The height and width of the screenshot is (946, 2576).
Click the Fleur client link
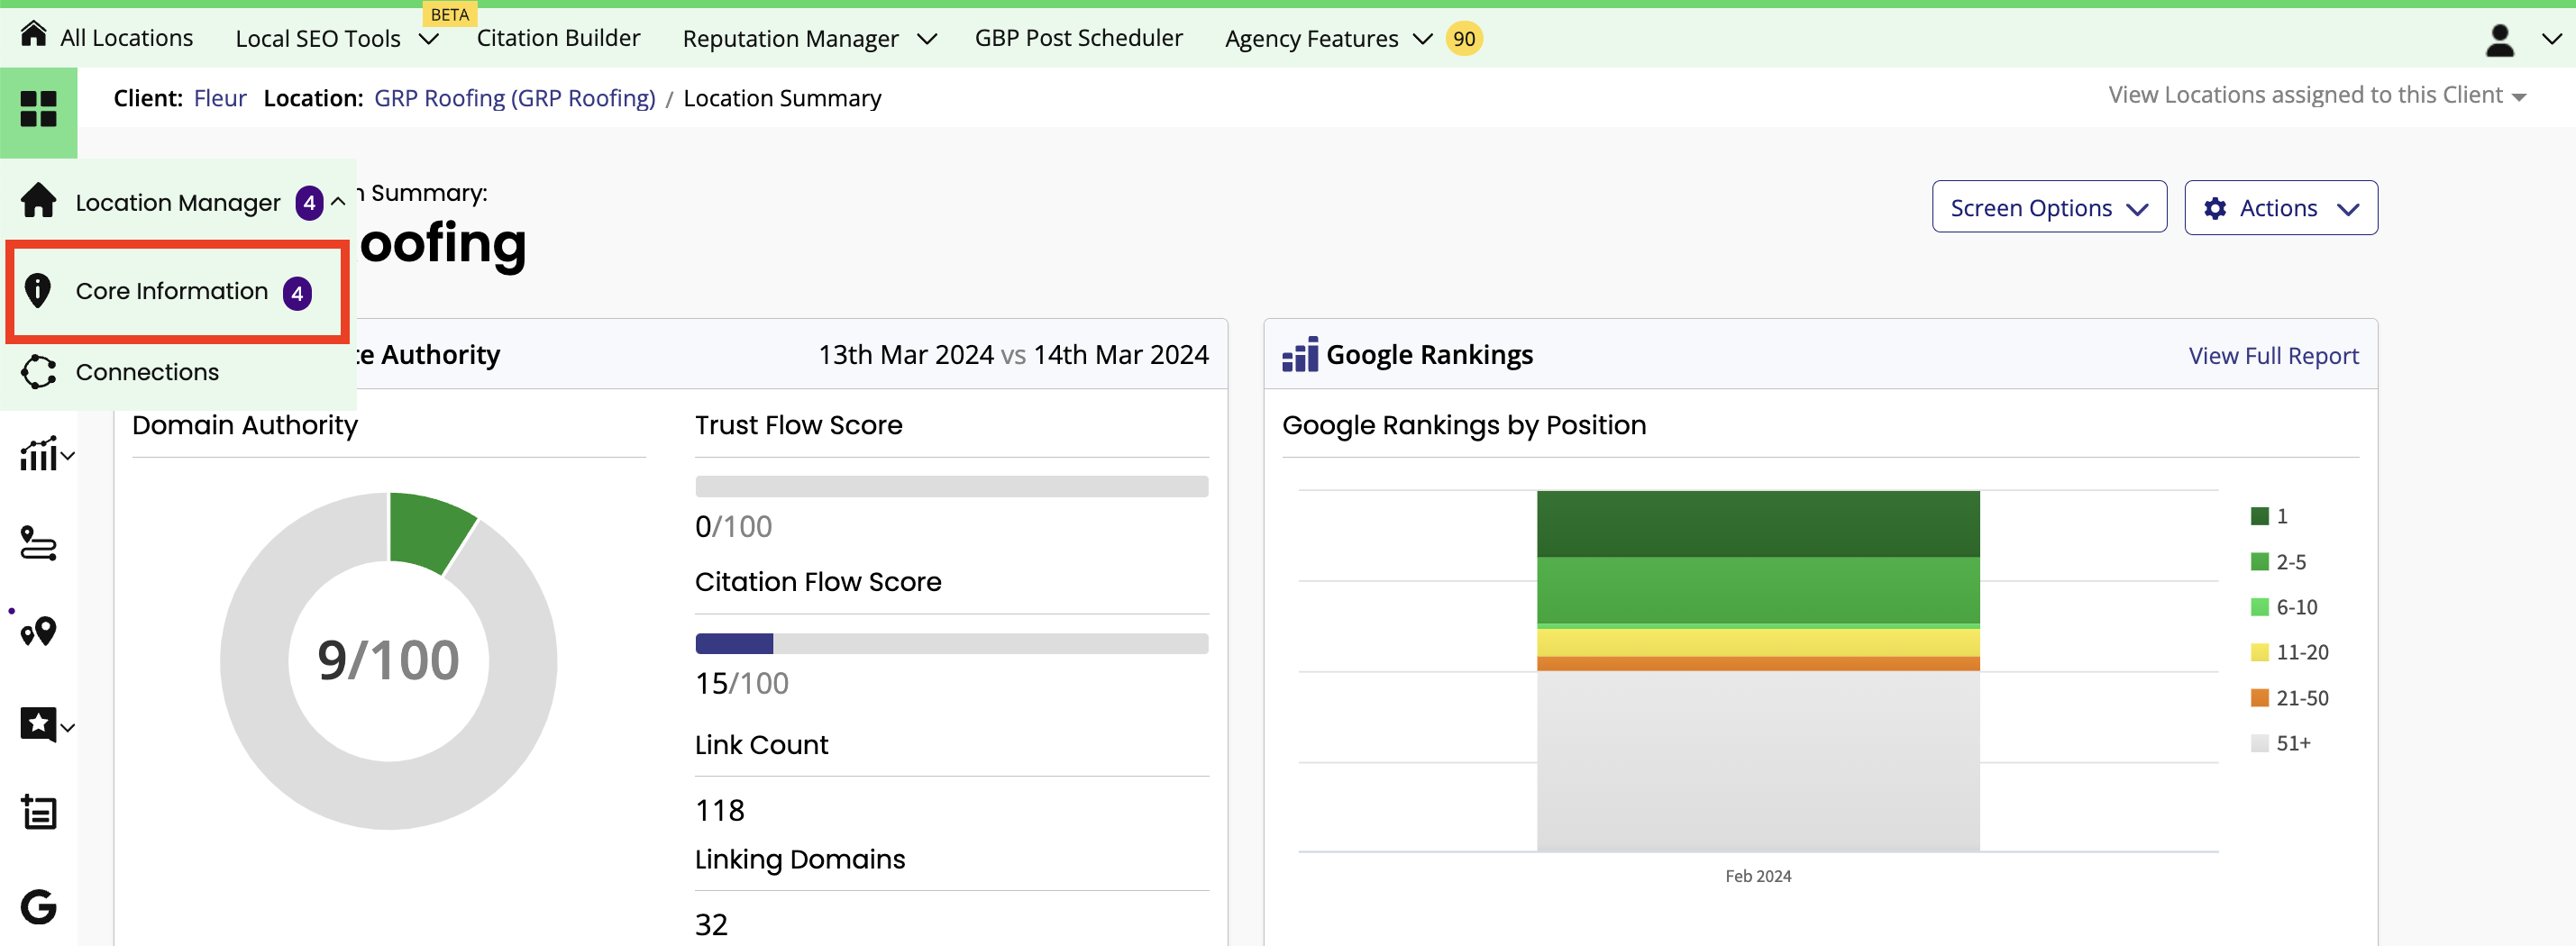[220, 97]
